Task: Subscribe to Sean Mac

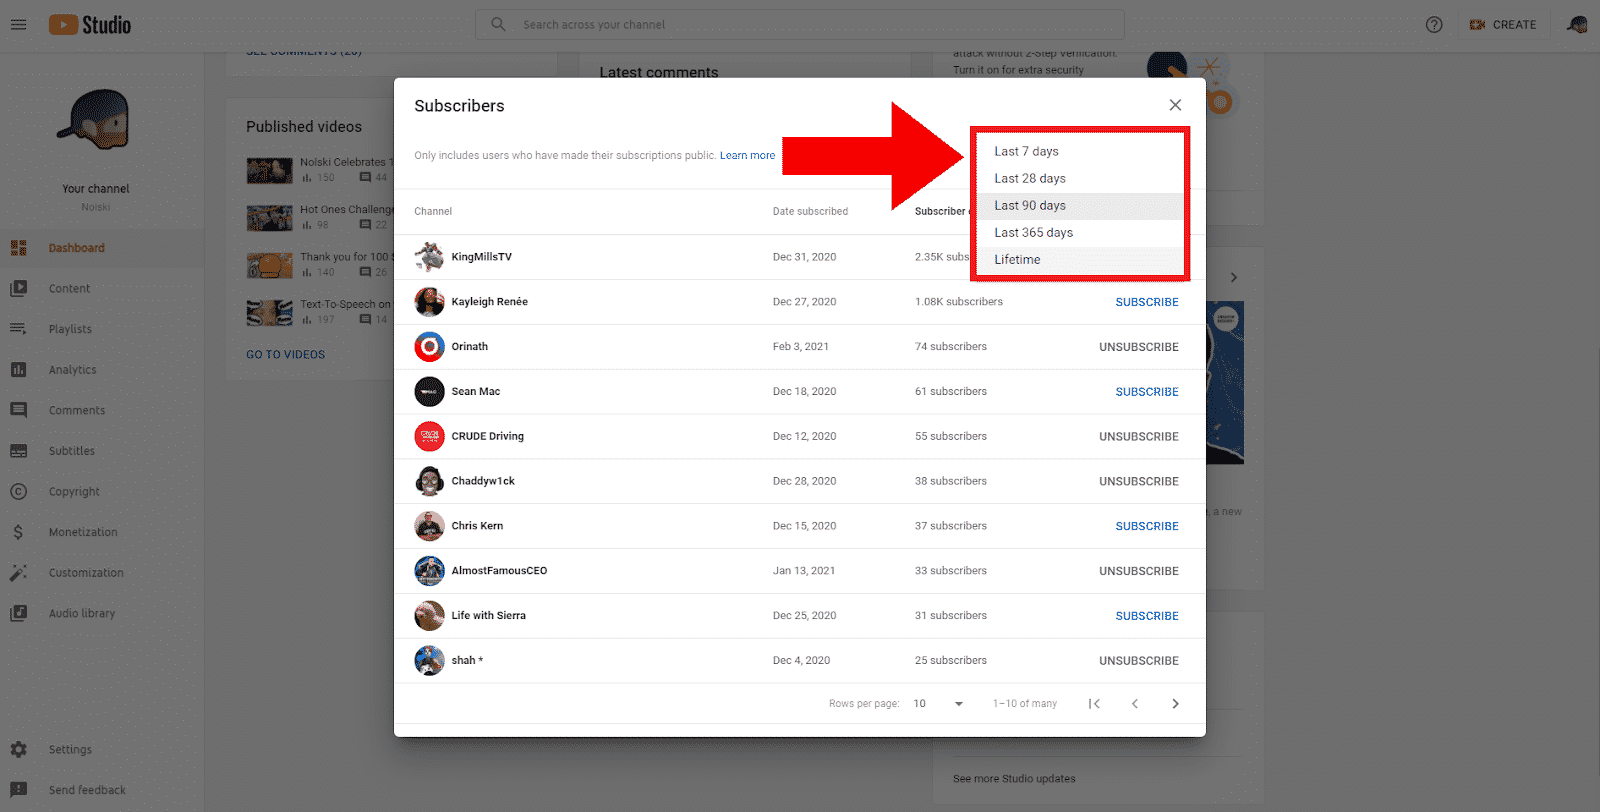Action: (1147, 392)
